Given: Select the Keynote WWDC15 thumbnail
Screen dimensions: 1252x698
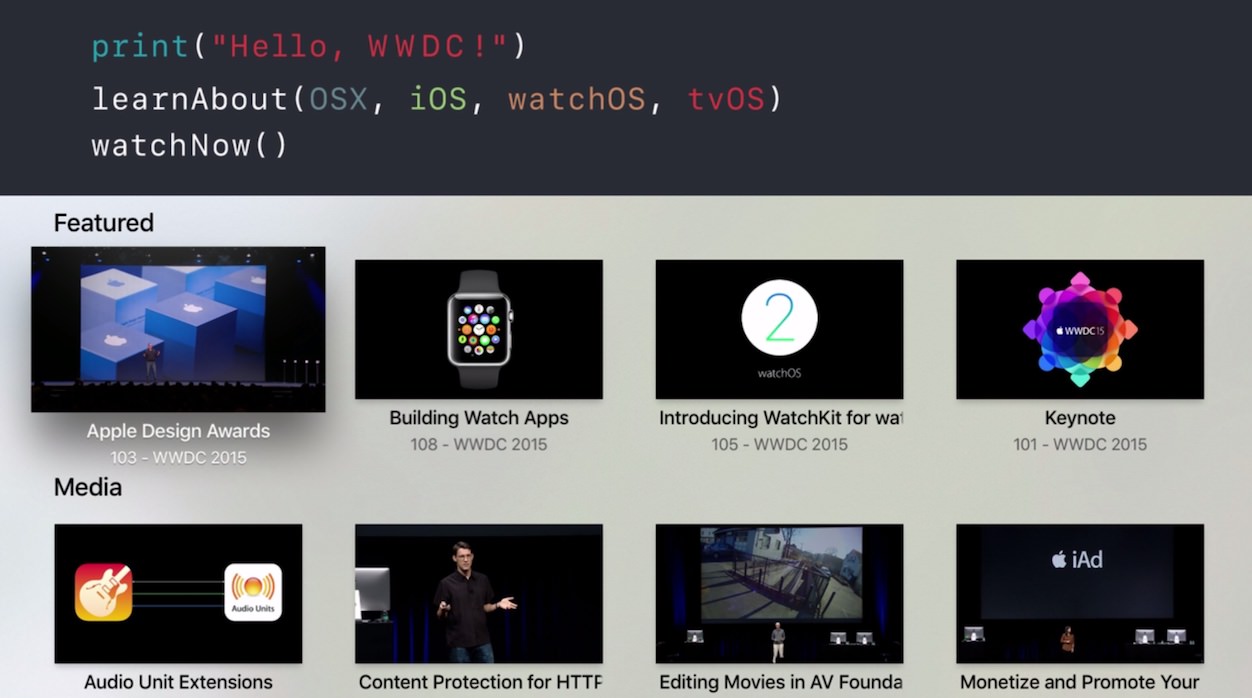Looking at the screenshot, I should coord(1080,330).
